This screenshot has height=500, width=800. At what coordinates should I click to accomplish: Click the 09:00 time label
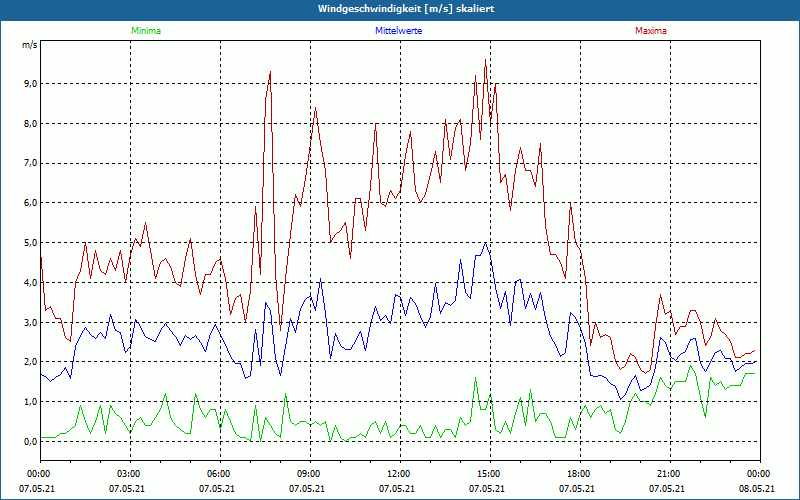(307, 474)
